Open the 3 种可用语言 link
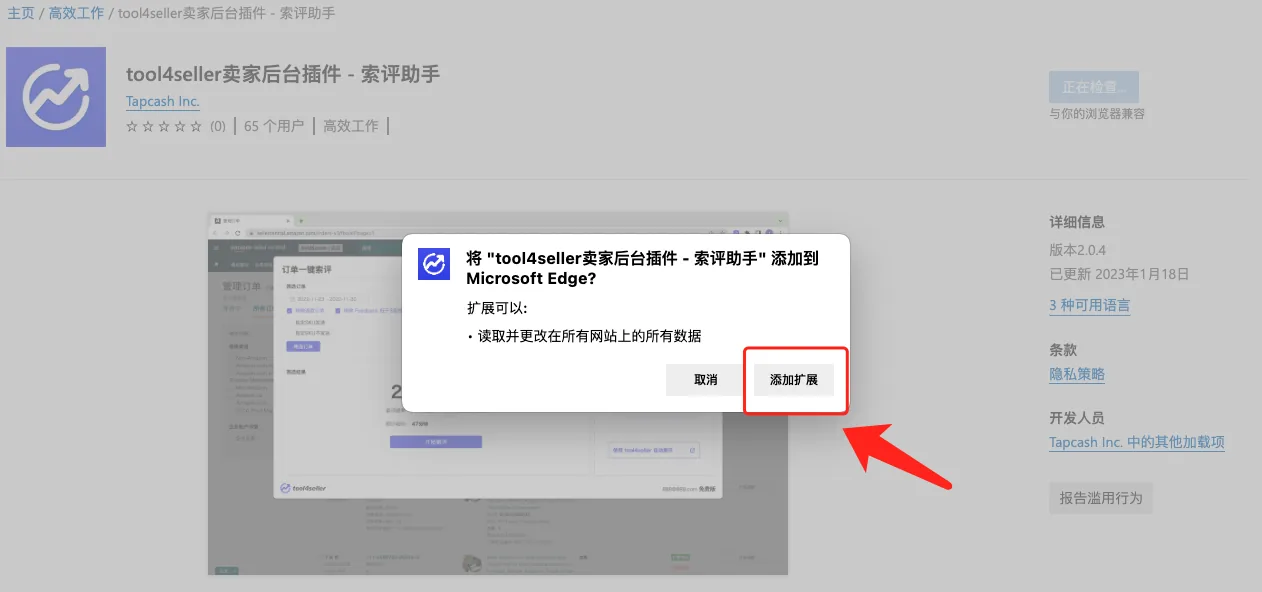 [x=1089, y=306]
